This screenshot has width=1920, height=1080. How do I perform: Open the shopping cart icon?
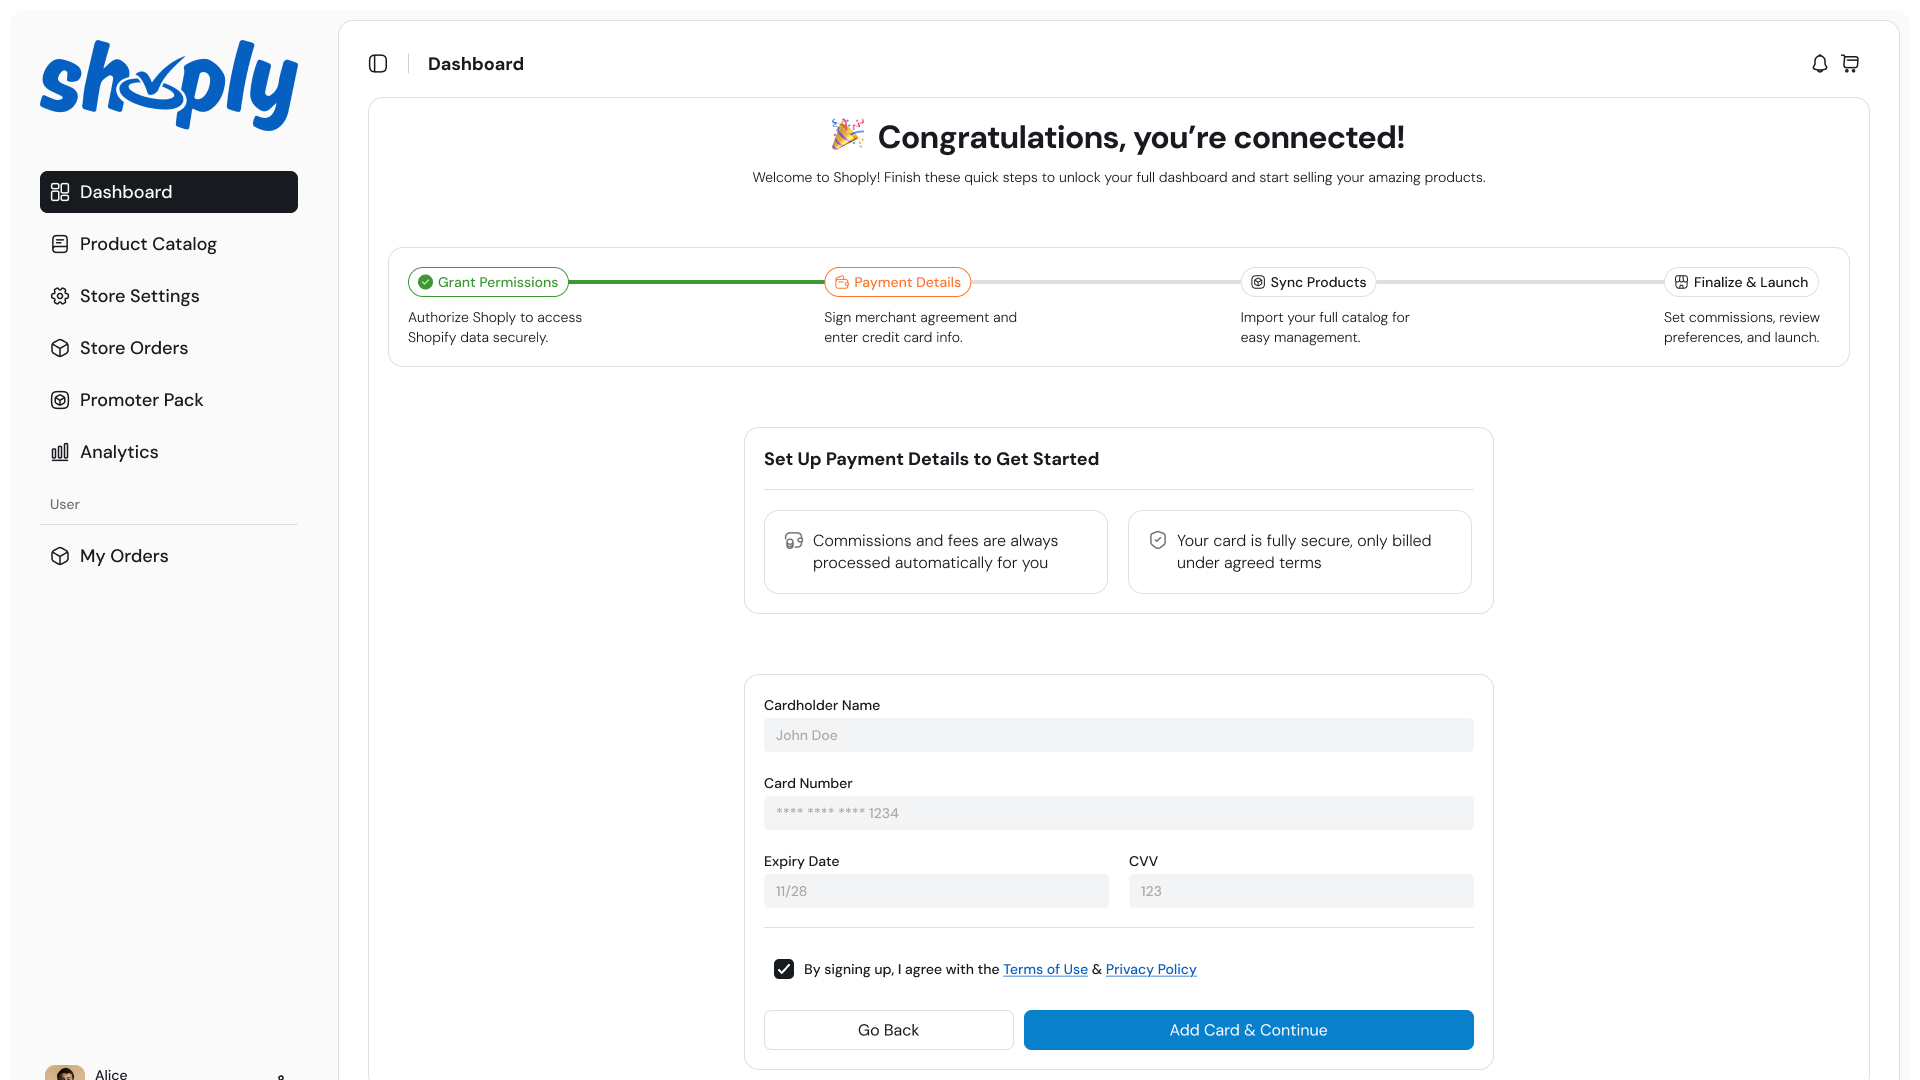coord(1850,64)
